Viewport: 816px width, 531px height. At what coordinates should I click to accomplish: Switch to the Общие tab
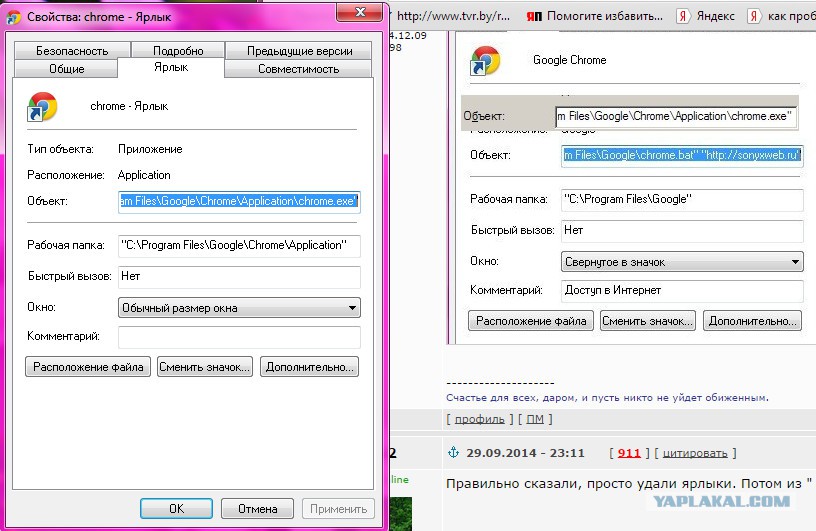tap(66, 69)
